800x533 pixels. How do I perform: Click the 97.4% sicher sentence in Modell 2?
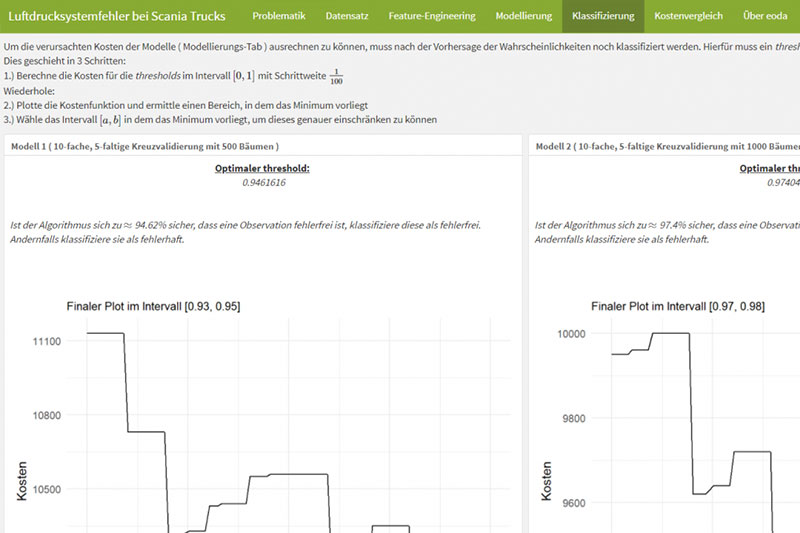point(667,225)
